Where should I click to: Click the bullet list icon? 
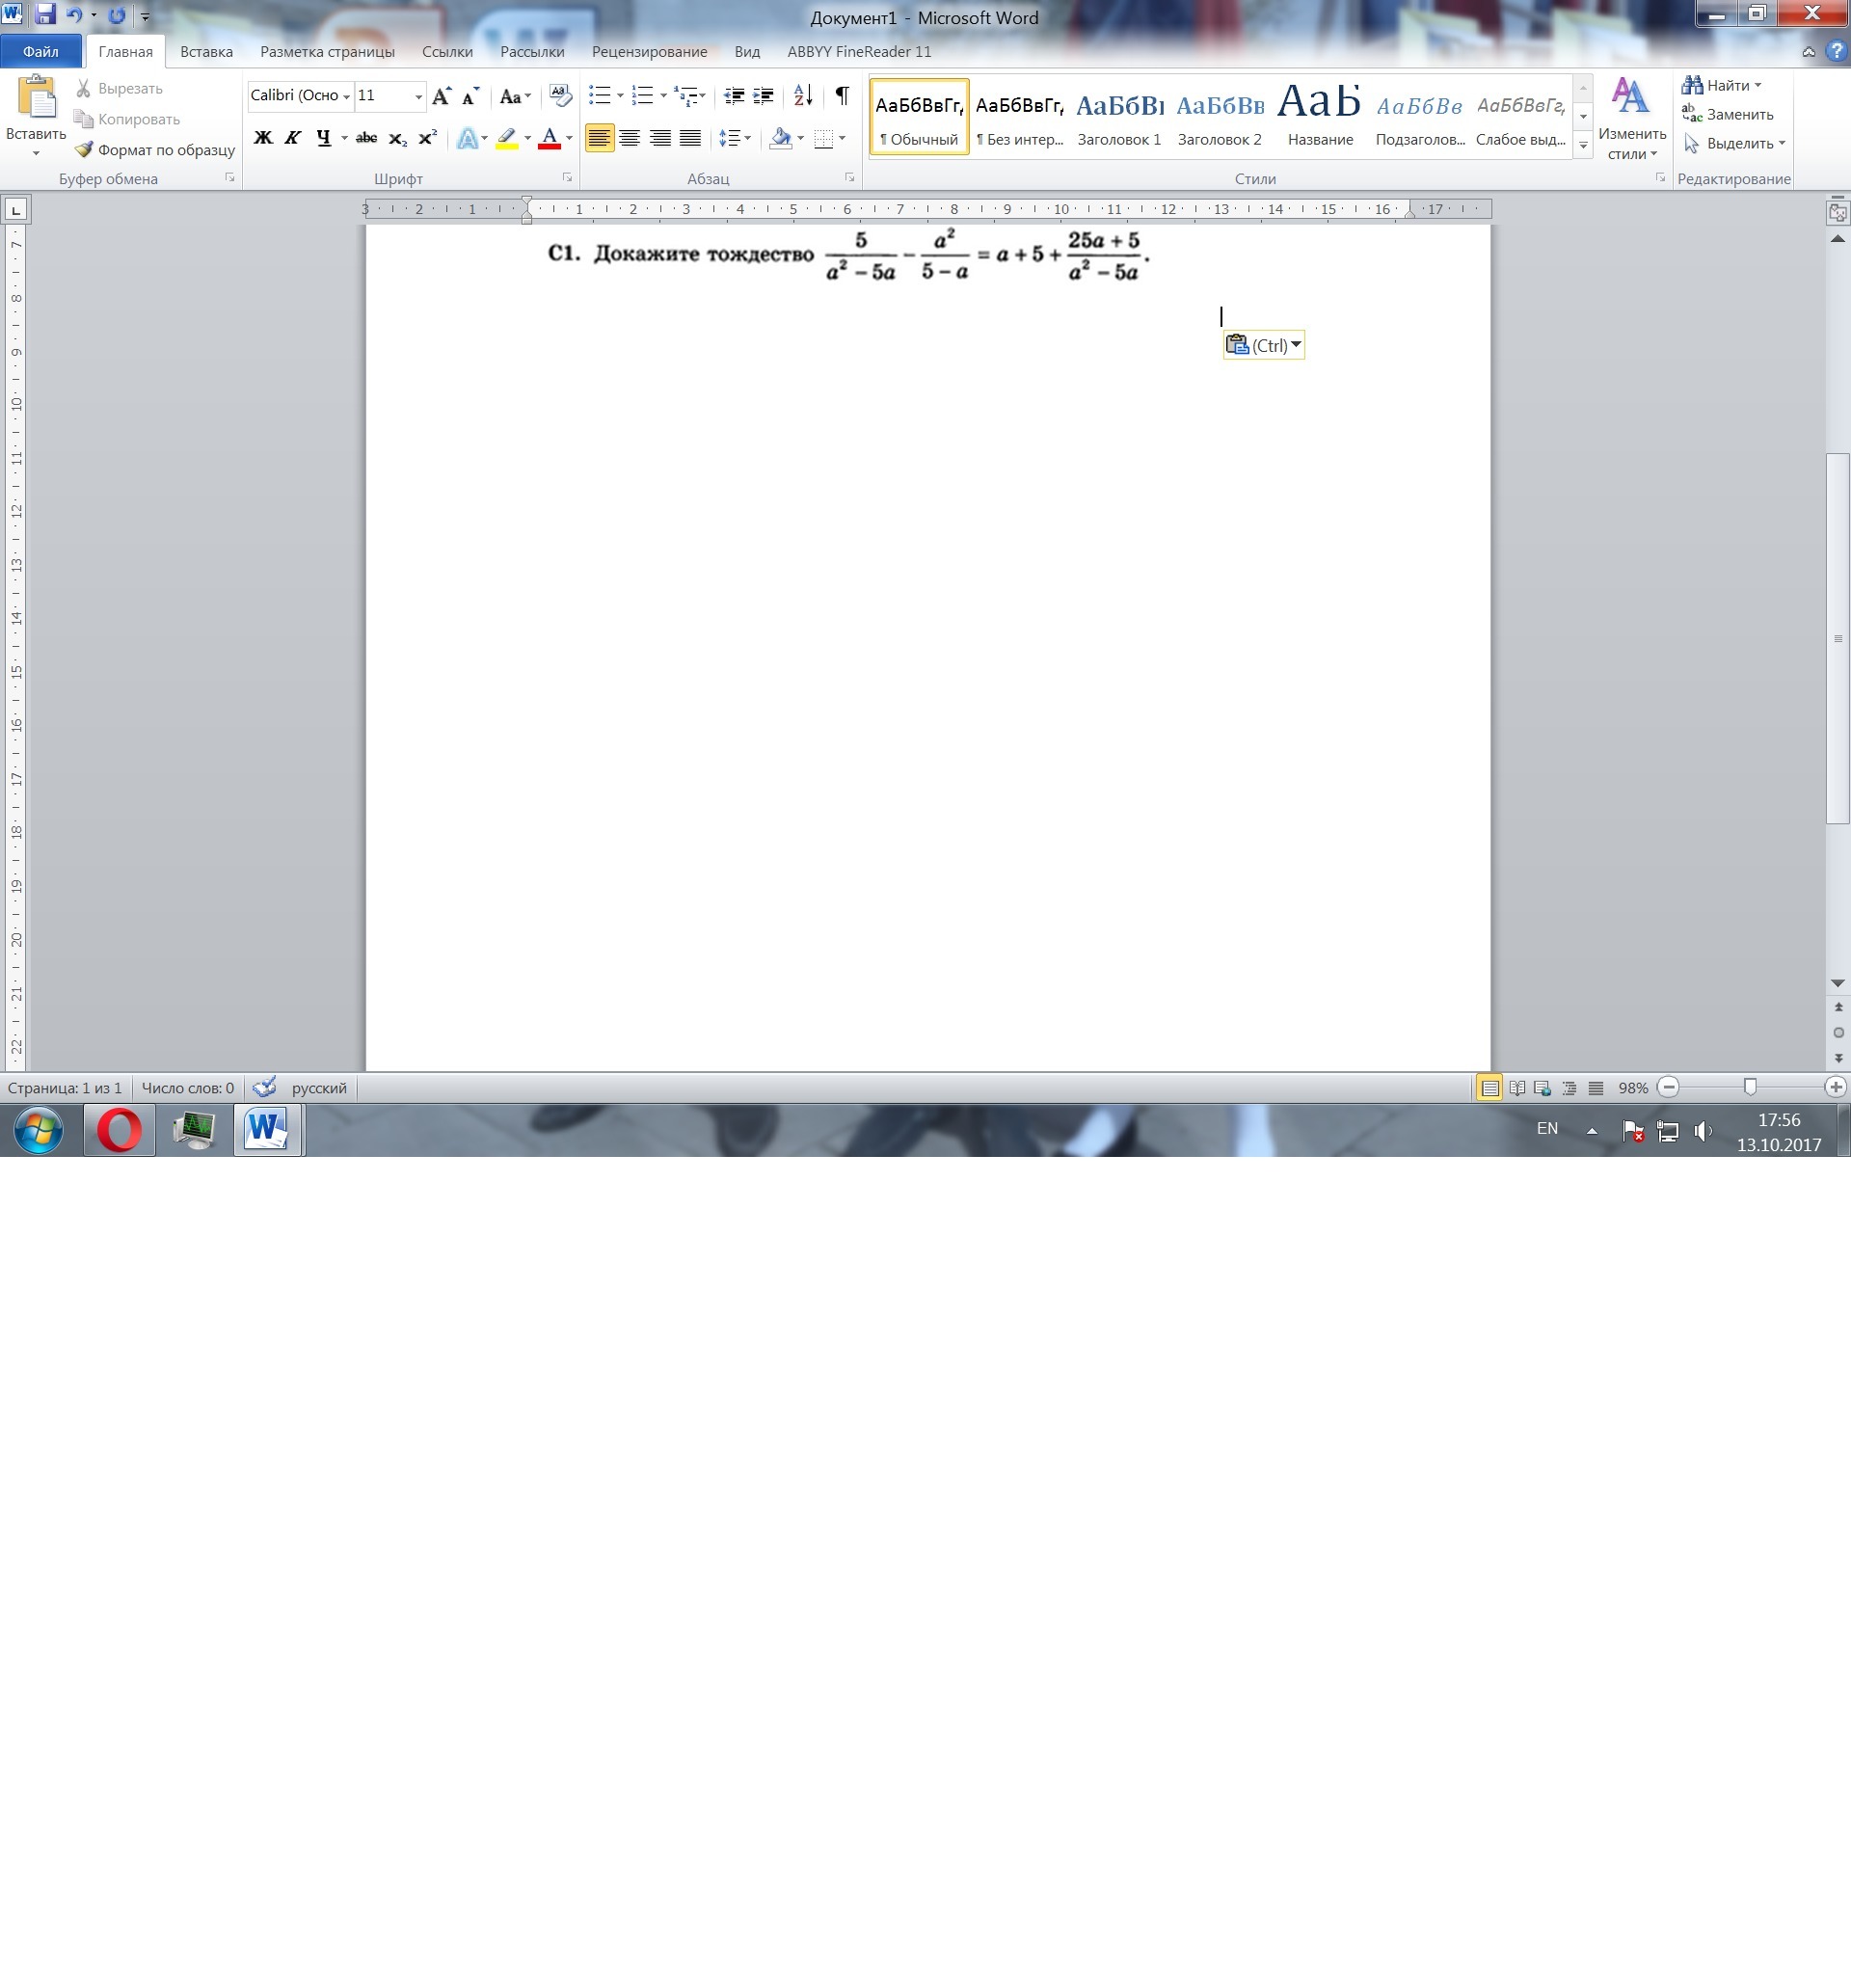click(599, 96)
